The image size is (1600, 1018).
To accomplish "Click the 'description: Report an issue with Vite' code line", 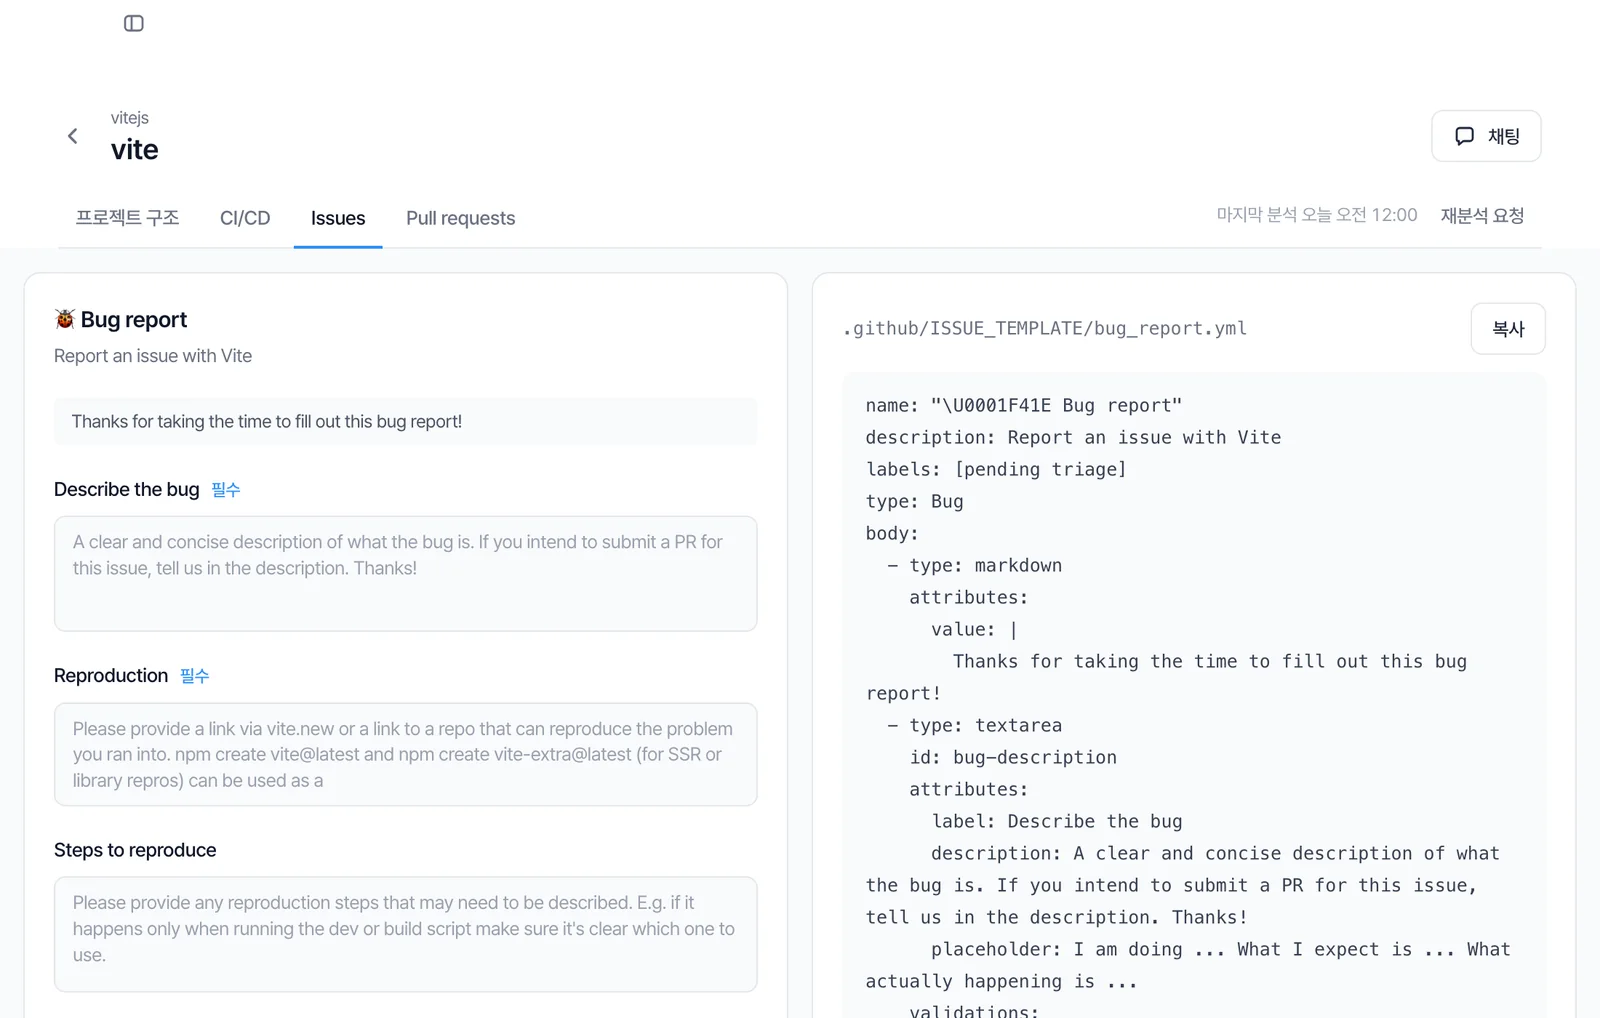I will pos(1073,437).
